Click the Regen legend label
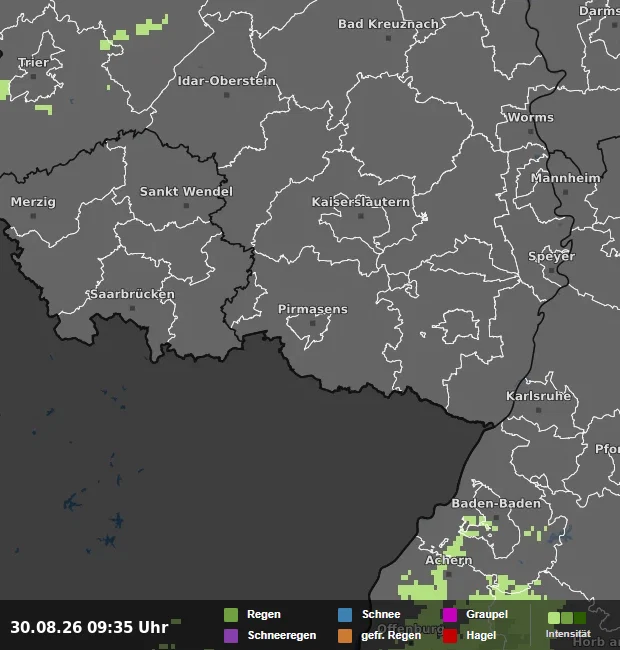620x650 pixels. (264, 614)
